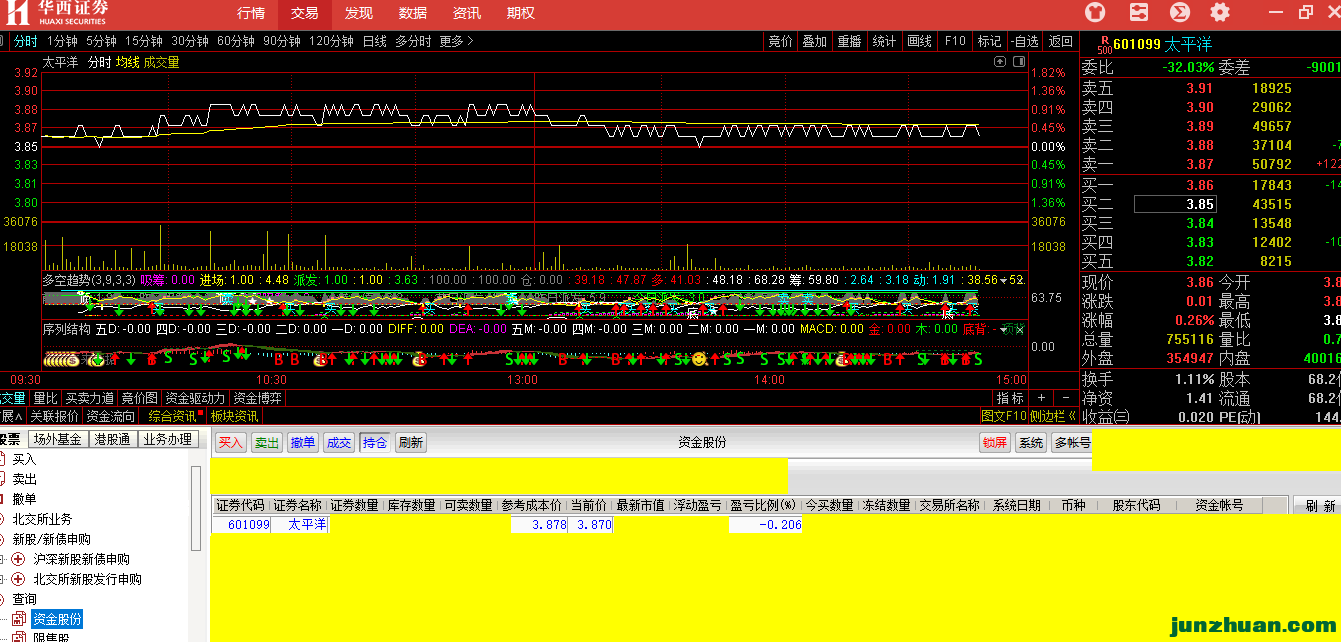Click the 叠加 overlay button
Viewport: 1341px width, 642px height.
coord(814,41)
